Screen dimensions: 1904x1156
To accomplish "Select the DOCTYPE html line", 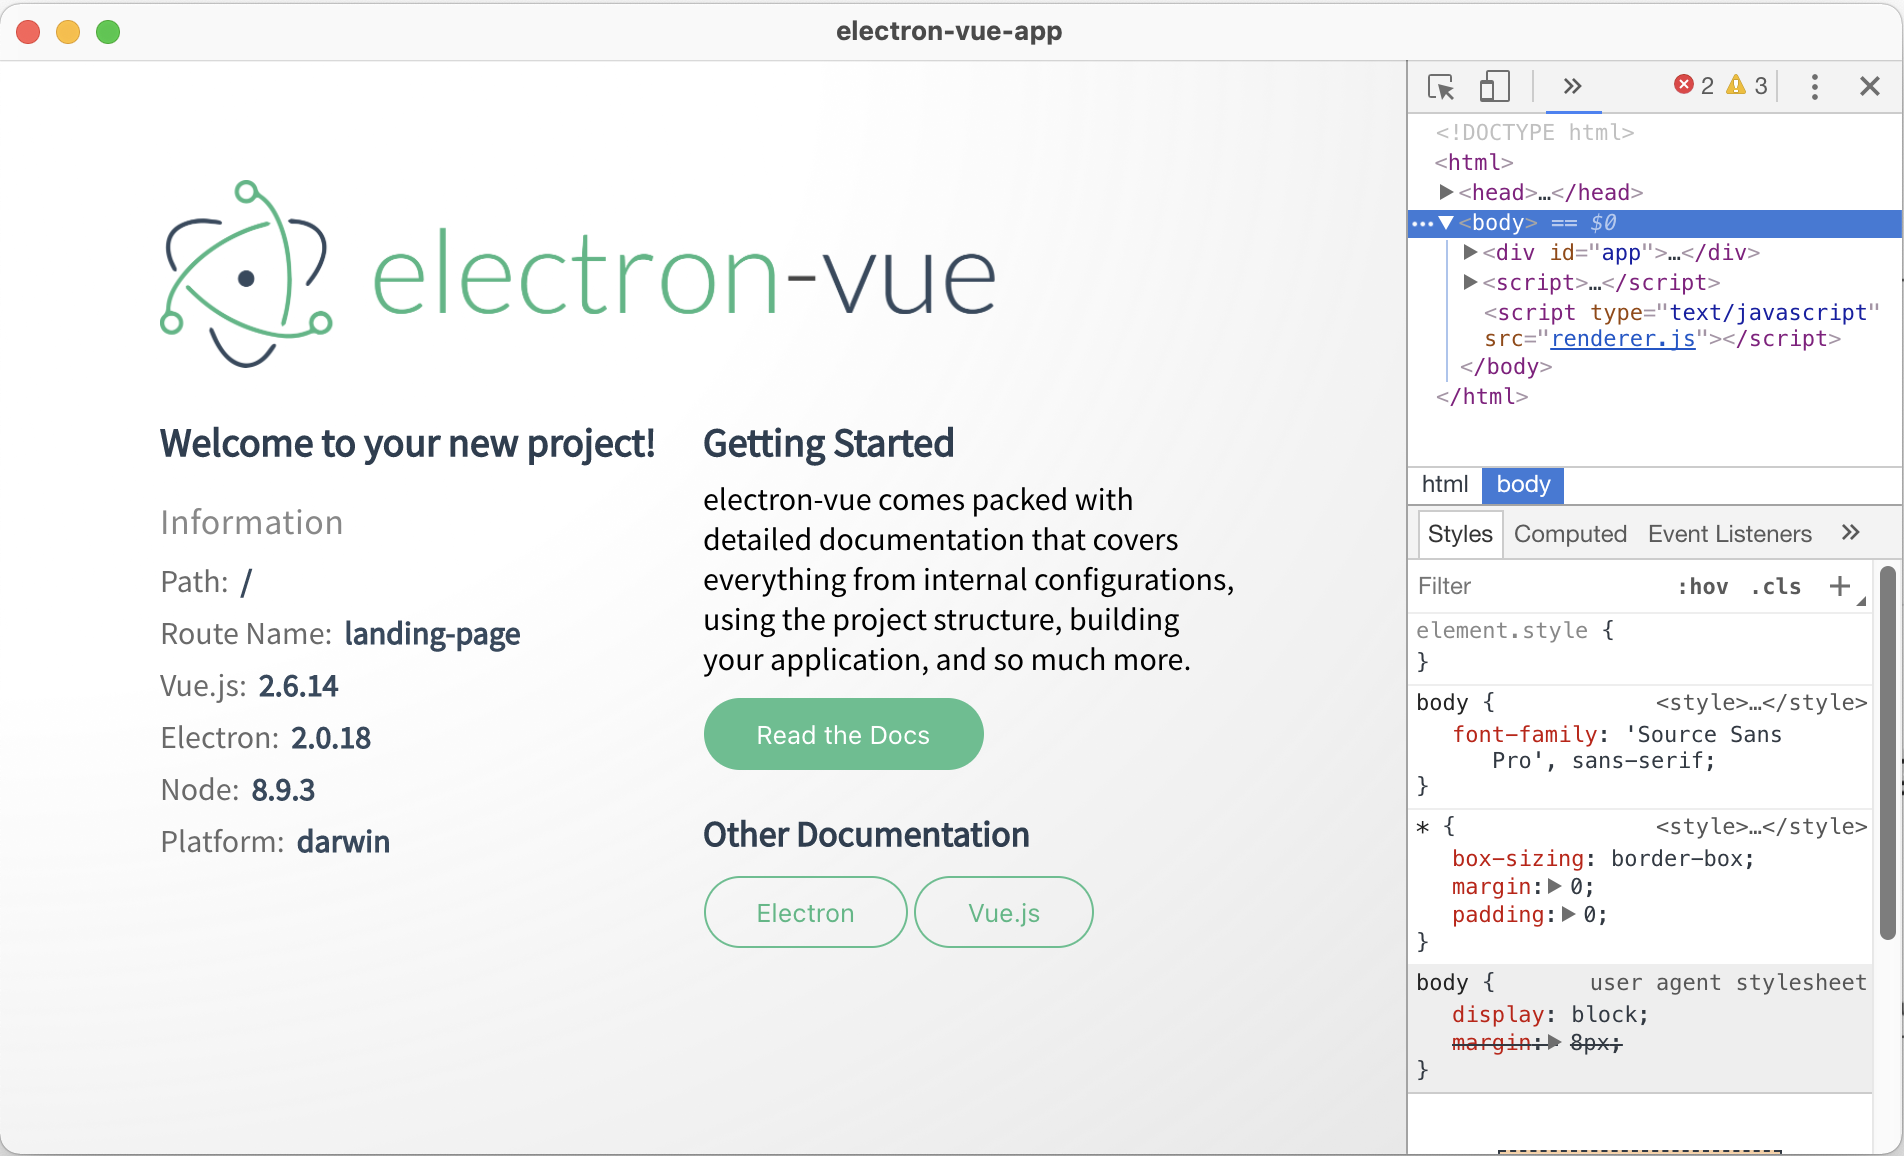I will click(x=1534, y=132).
